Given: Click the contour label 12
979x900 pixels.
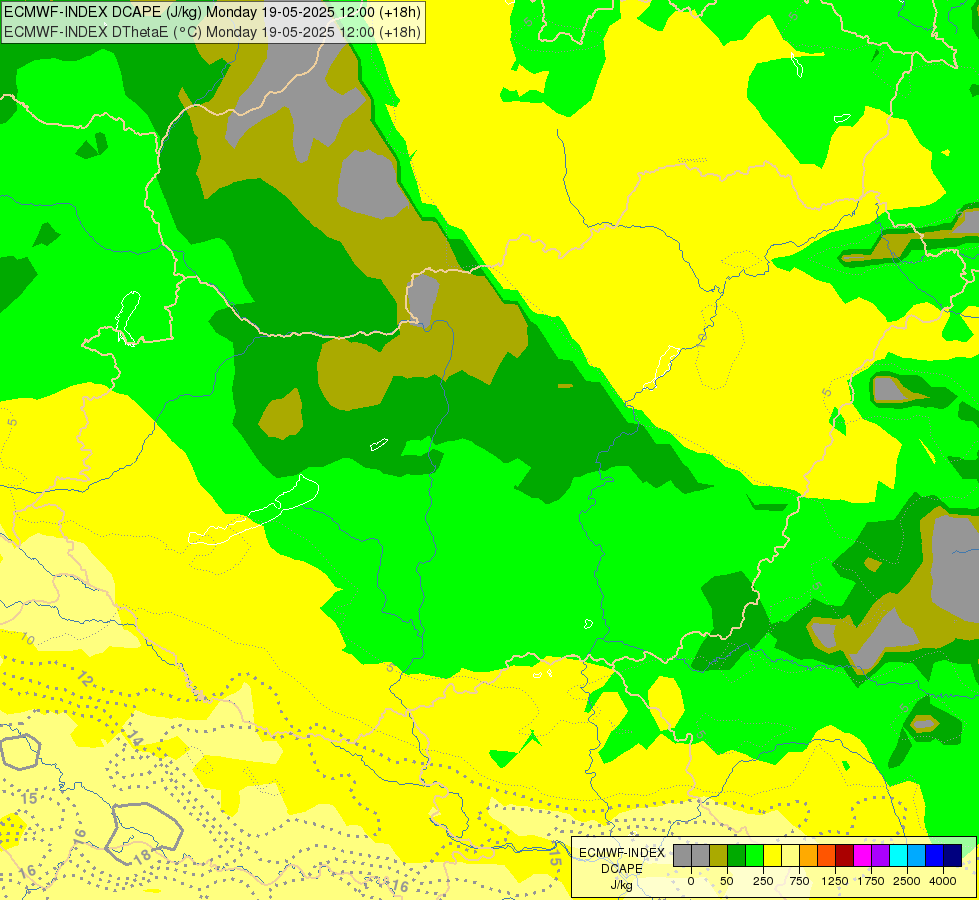Looking at the screenshot, I should pyautogui.click(x=86, y=678).
